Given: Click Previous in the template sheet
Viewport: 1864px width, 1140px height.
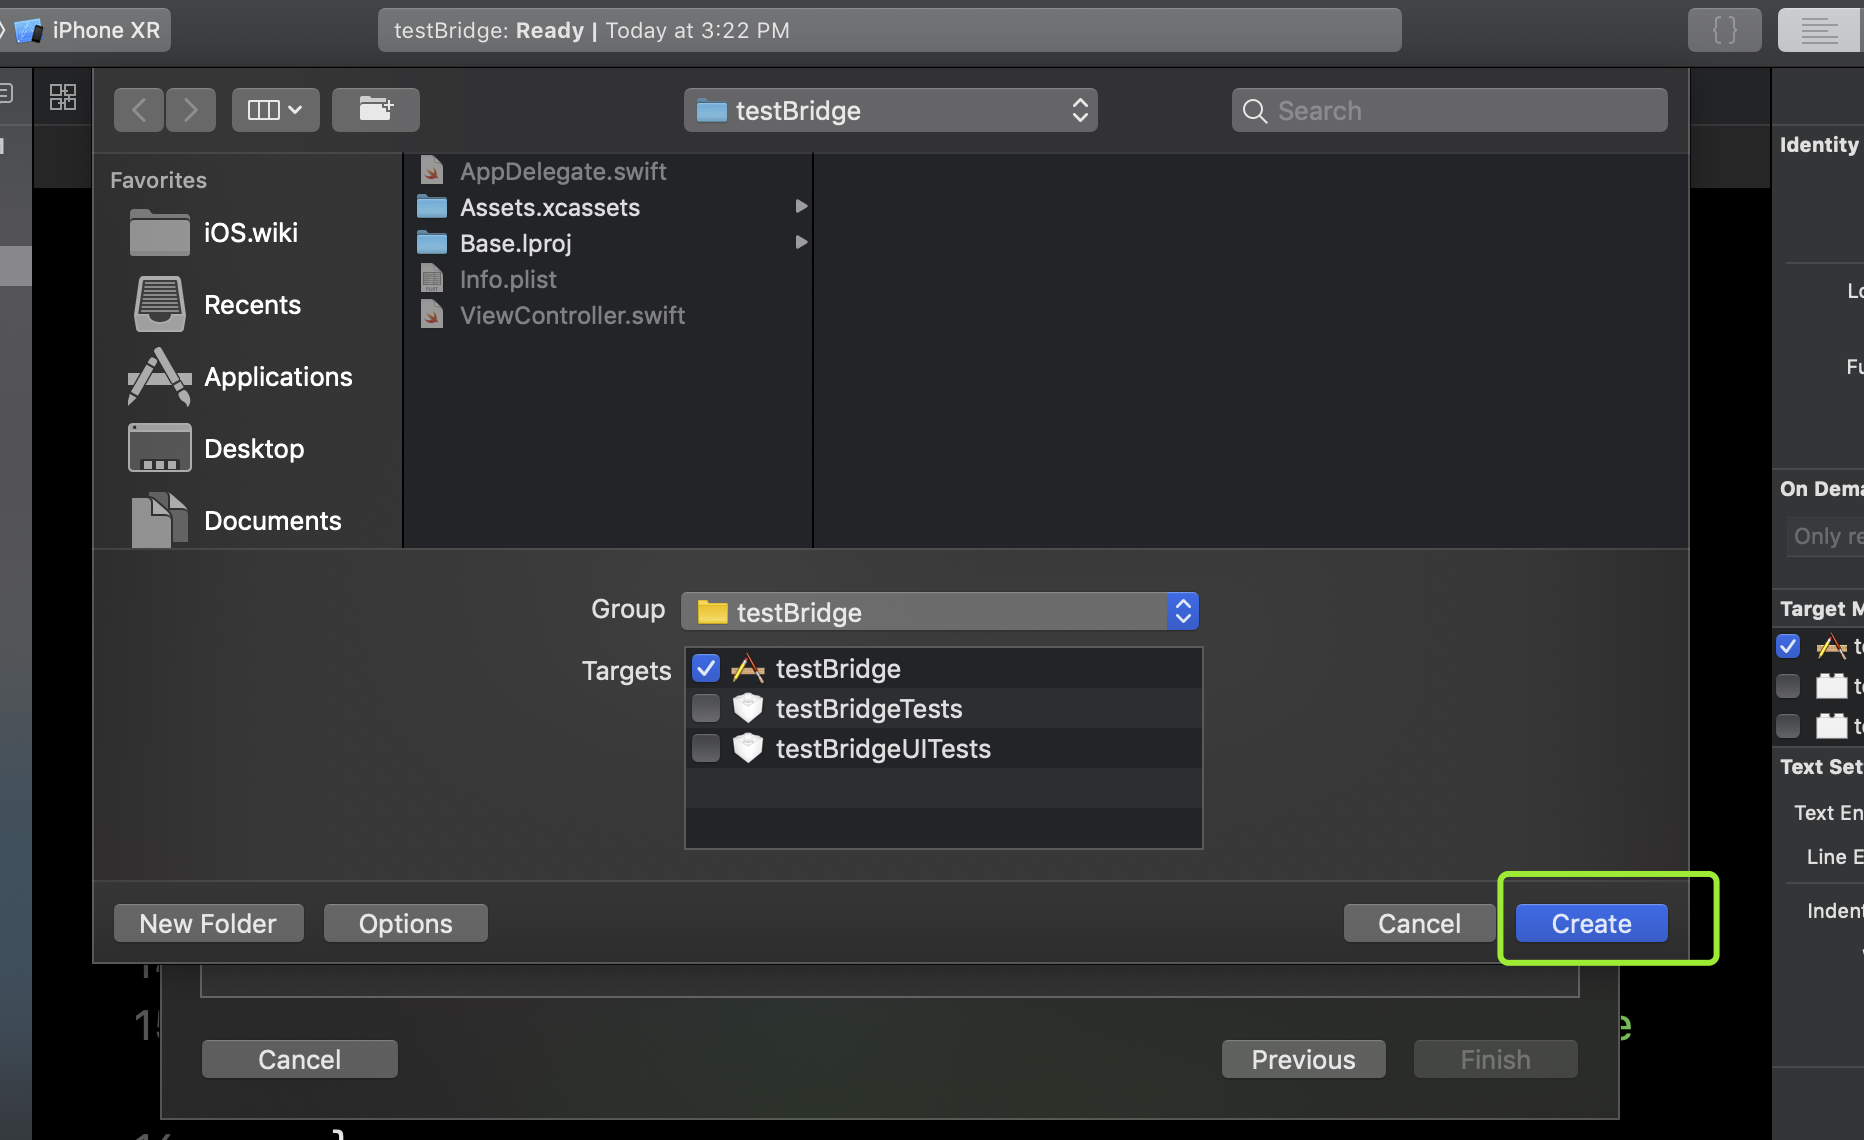Looking at the screenshot, I should 1303,1059.
